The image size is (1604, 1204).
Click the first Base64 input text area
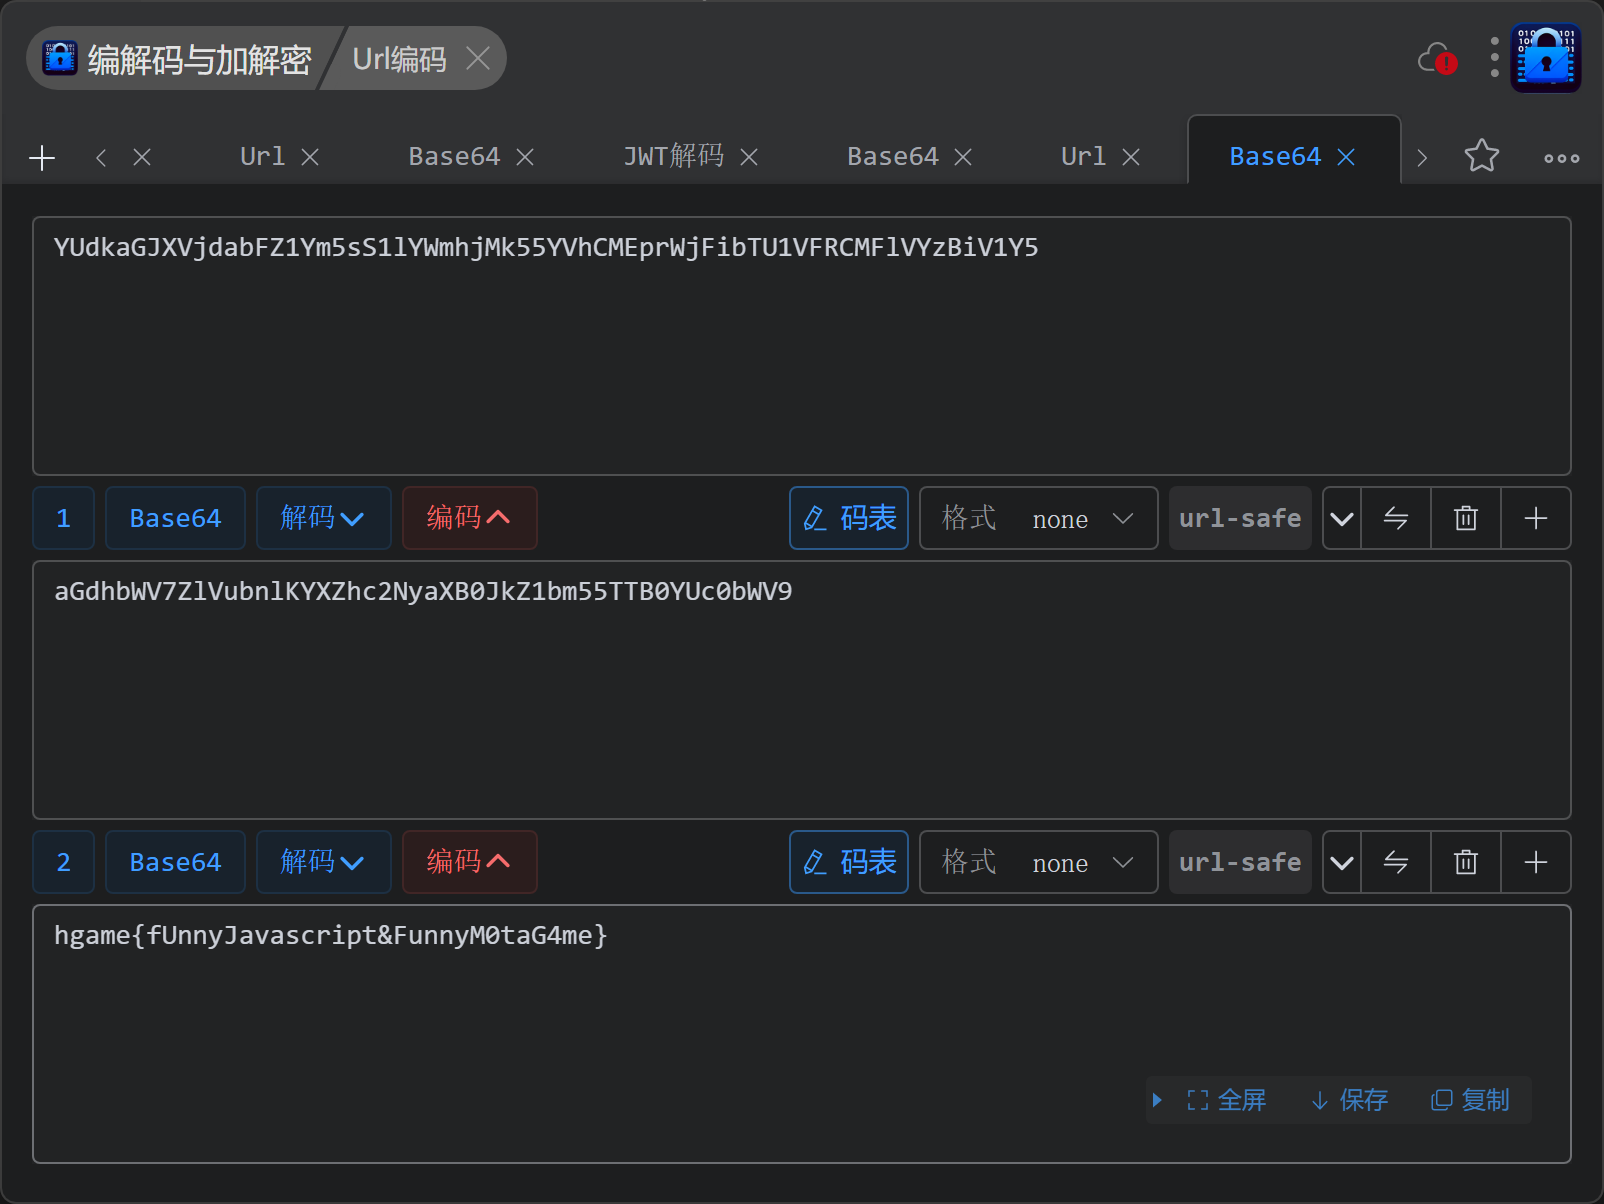point(801,345)
